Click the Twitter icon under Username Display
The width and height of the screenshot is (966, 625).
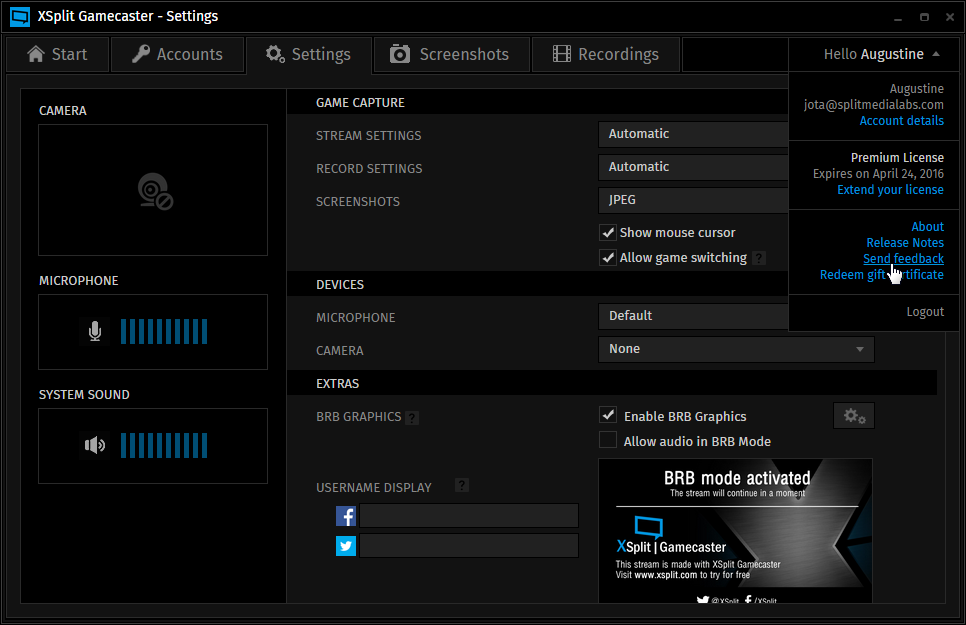click(x=346, y=546)
